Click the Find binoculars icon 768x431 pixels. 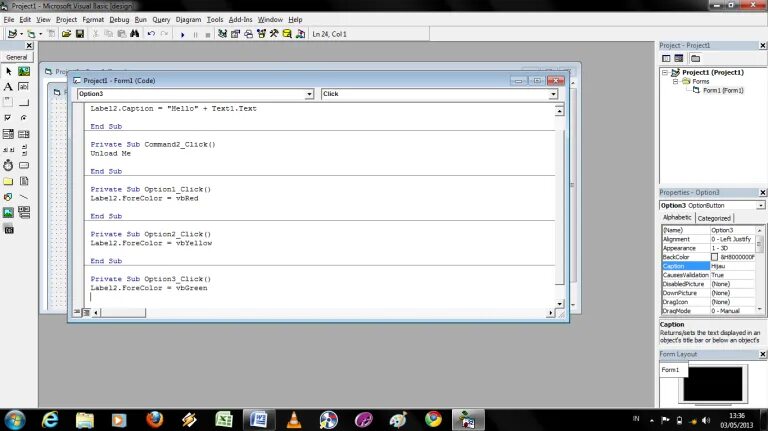(135, 34)
